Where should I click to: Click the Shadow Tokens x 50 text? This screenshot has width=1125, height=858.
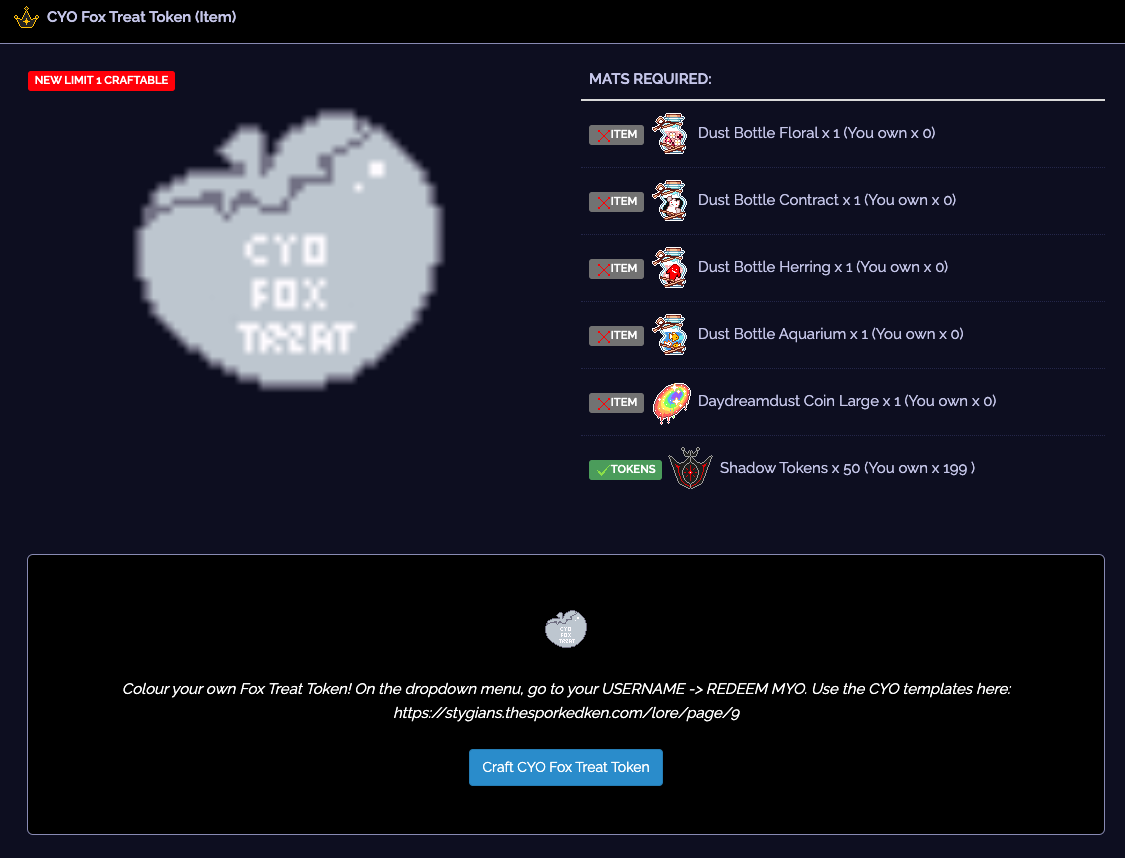pyautogui.click(x=789, y=468)
